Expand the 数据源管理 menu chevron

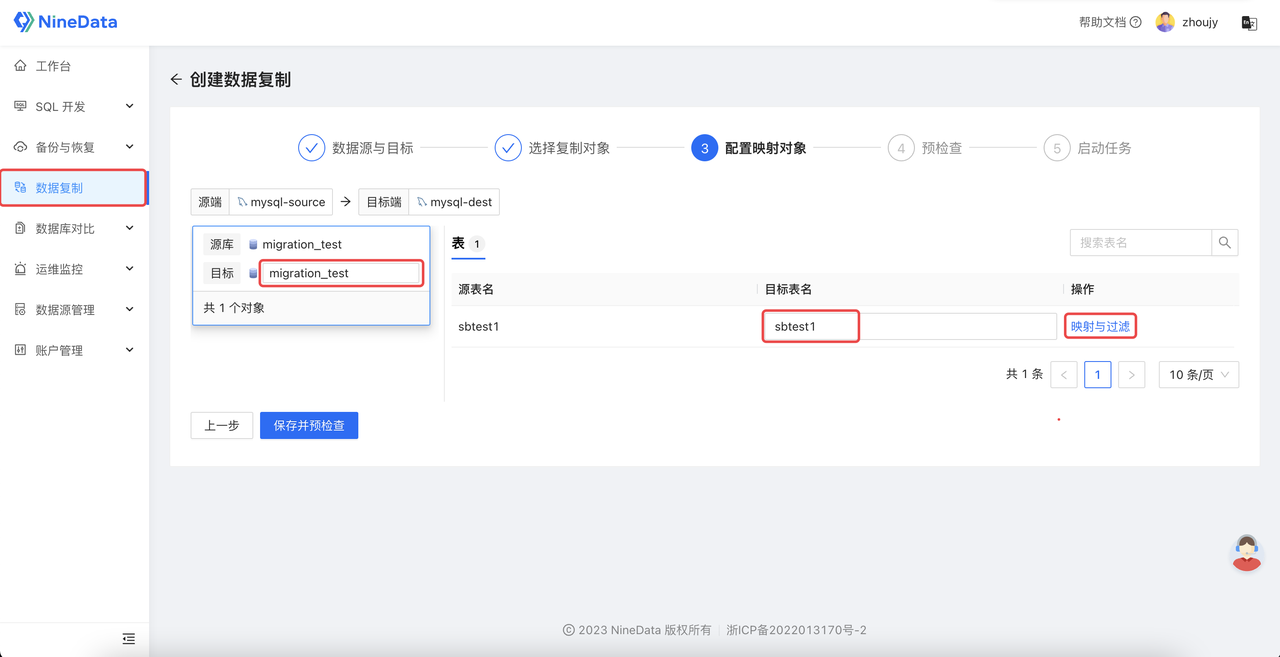(130, 310)
